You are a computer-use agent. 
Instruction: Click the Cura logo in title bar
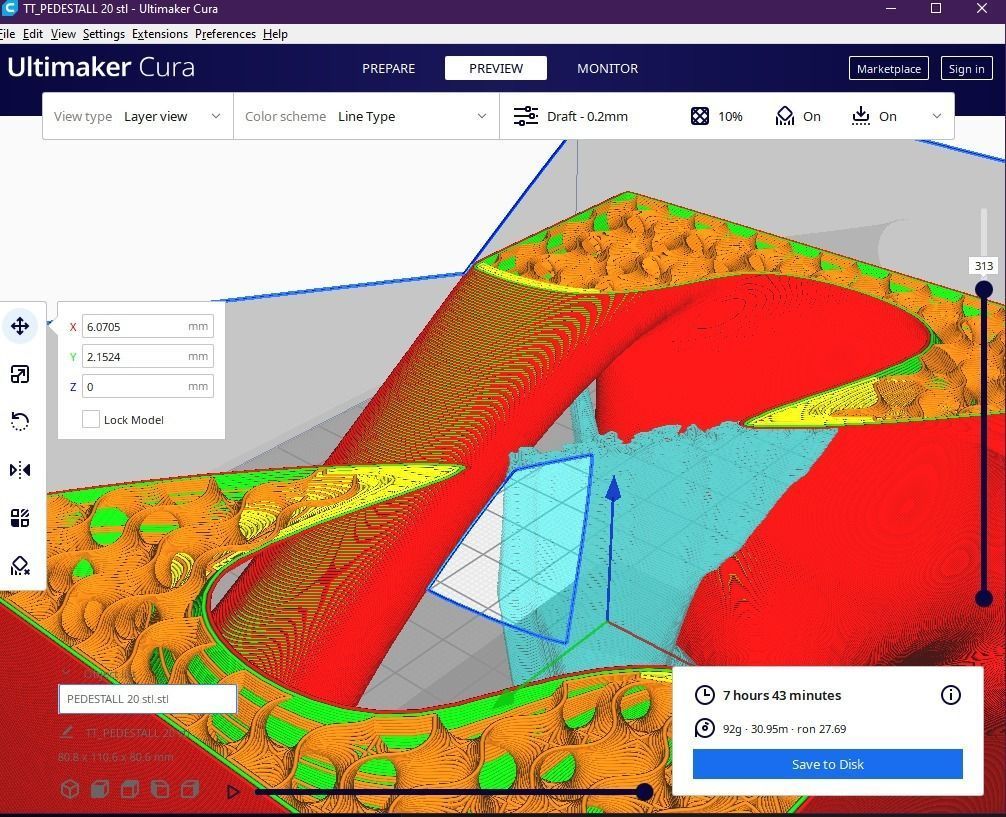coord(9,8)
